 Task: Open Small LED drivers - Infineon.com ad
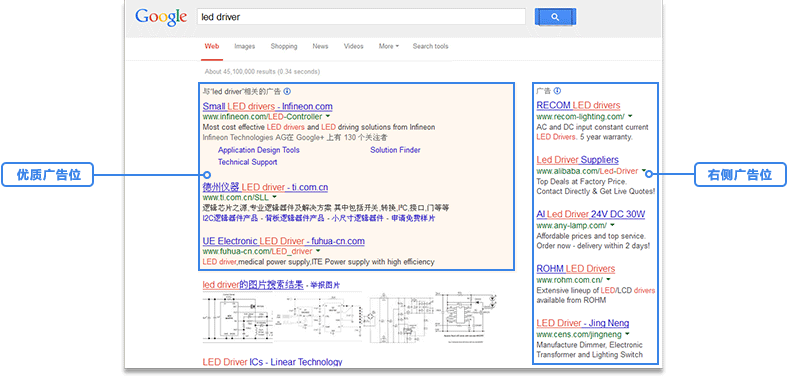268,106
